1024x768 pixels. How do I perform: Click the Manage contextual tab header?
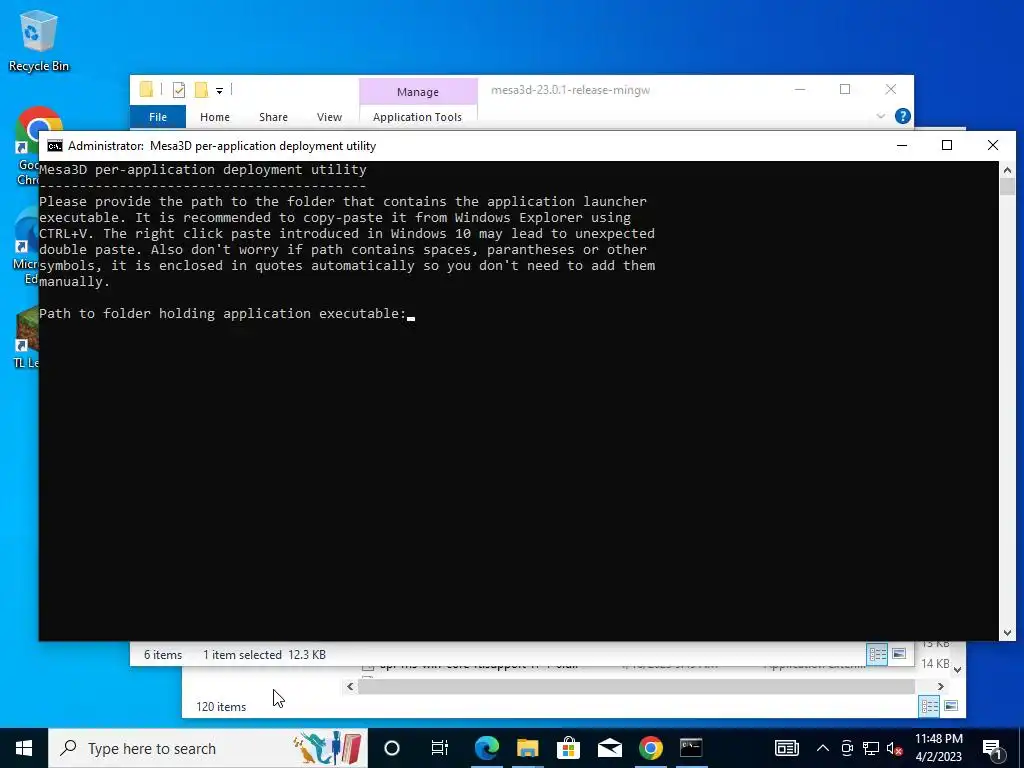click(418, 92)
